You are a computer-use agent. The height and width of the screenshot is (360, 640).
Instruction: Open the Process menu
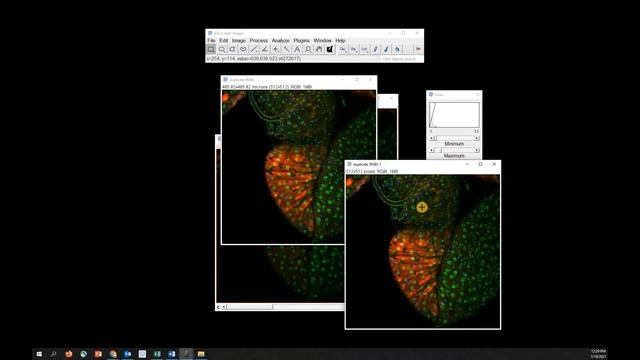click(258, 40)
